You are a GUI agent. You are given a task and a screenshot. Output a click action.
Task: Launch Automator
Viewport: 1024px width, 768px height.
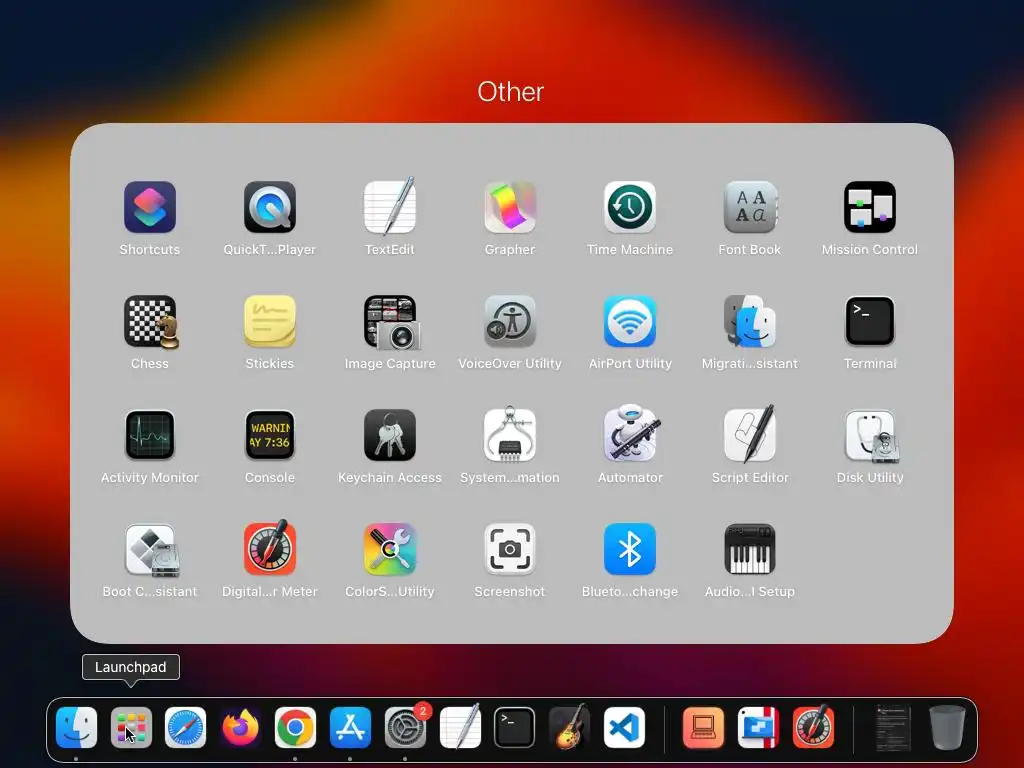(630, 434)
